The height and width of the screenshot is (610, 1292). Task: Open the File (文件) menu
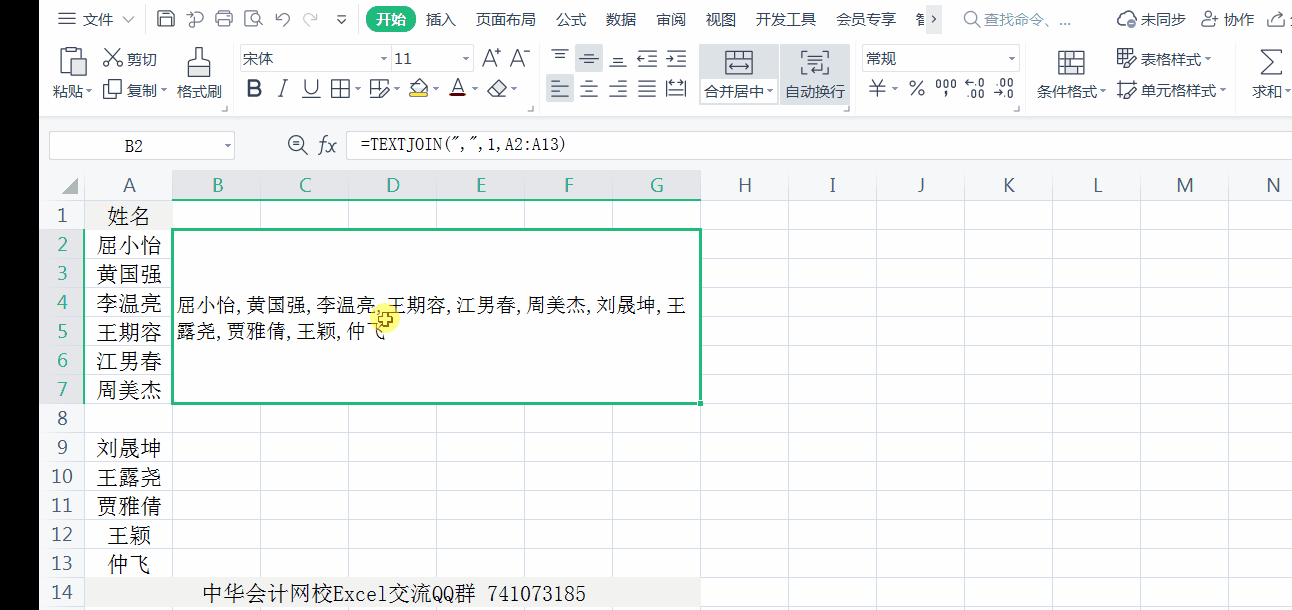pyautogui.click(x=96, y=19)
